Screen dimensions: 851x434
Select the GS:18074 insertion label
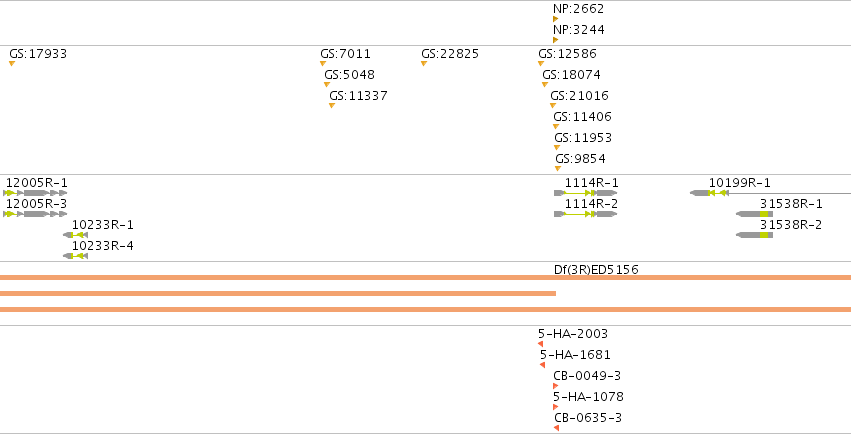[x=571, y=75]
